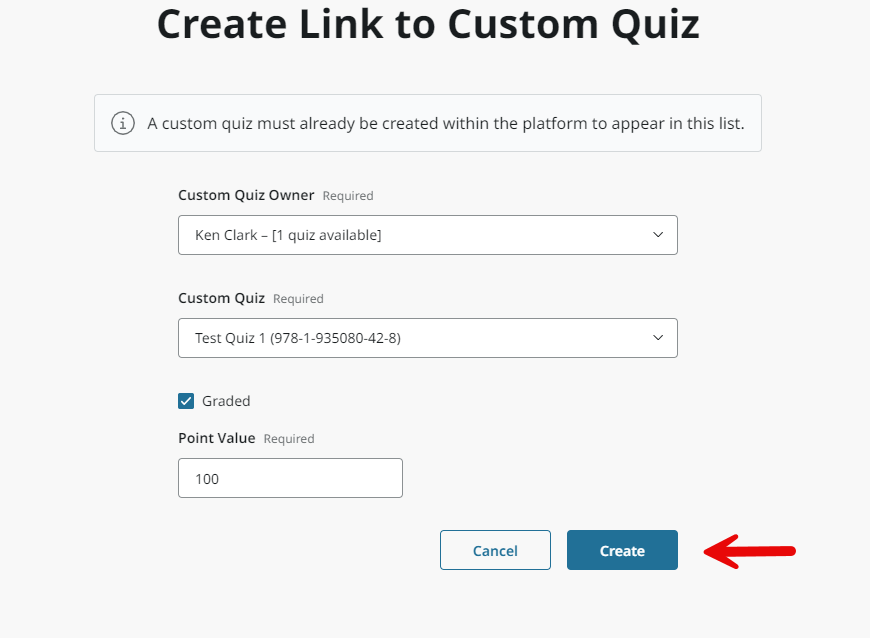The width and height of the screenshot is (870, 638).
Task: Click Required text beside Custom Quiz Owner
Action: pos(348,196)
